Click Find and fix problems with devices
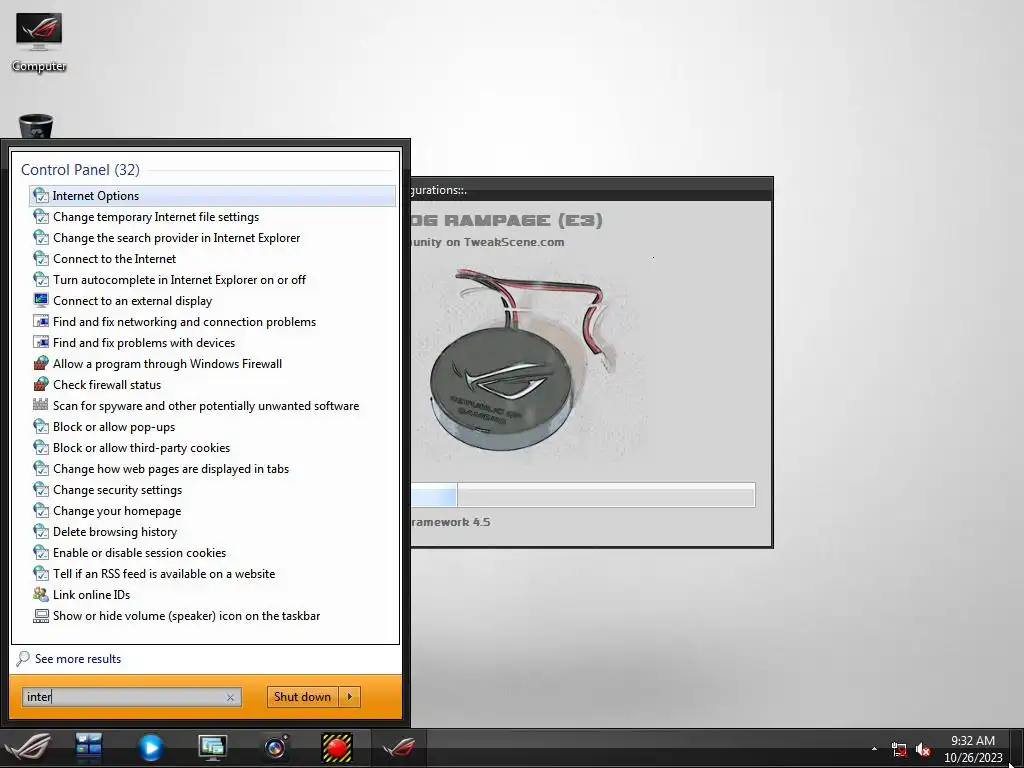This screenshot has width=1024, height=768. [x=212, y=343]
